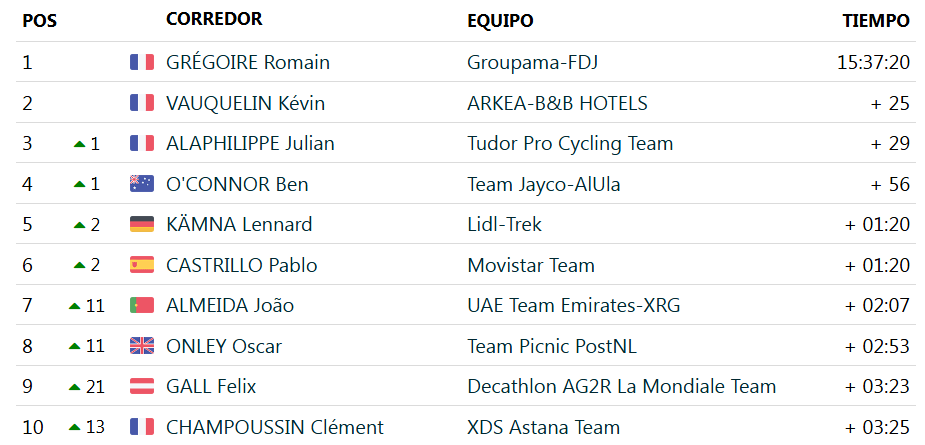The width and height of the screenshot is (925, 445).
Task: Click the Australian flag next to O'CONNOR Ben
Action: tap(142, 184)
